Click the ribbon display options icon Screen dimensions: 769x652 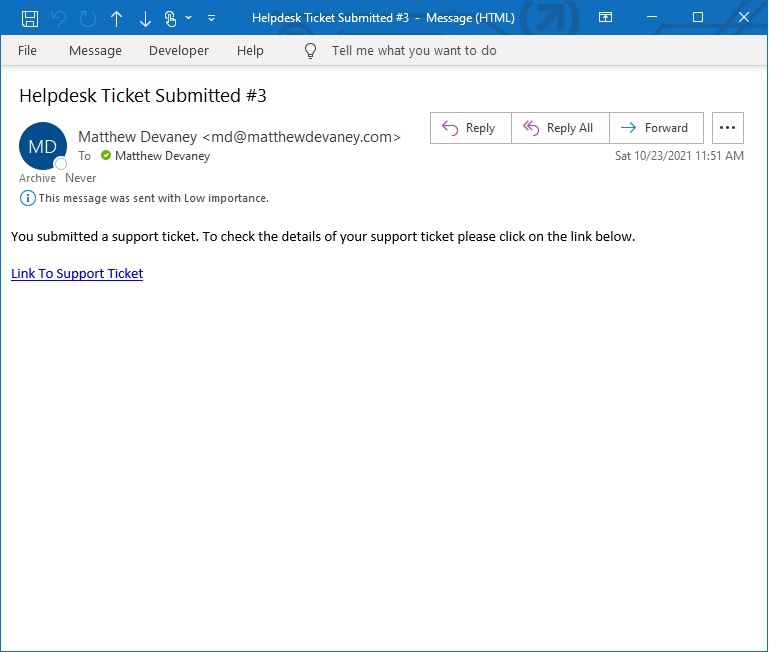tap(605, 18)
